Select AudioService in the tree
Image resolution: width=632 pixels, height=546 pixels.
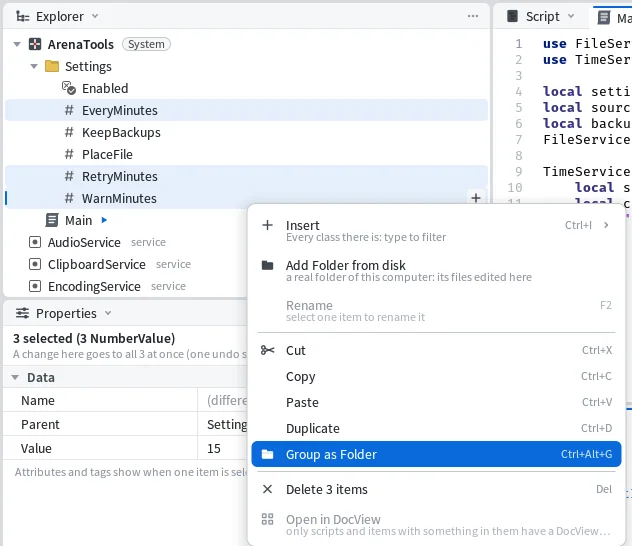[84, 242]
